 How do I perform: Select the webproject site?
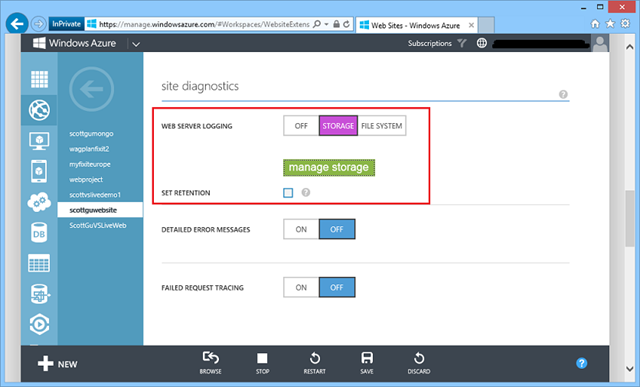[x=86, y=180]
